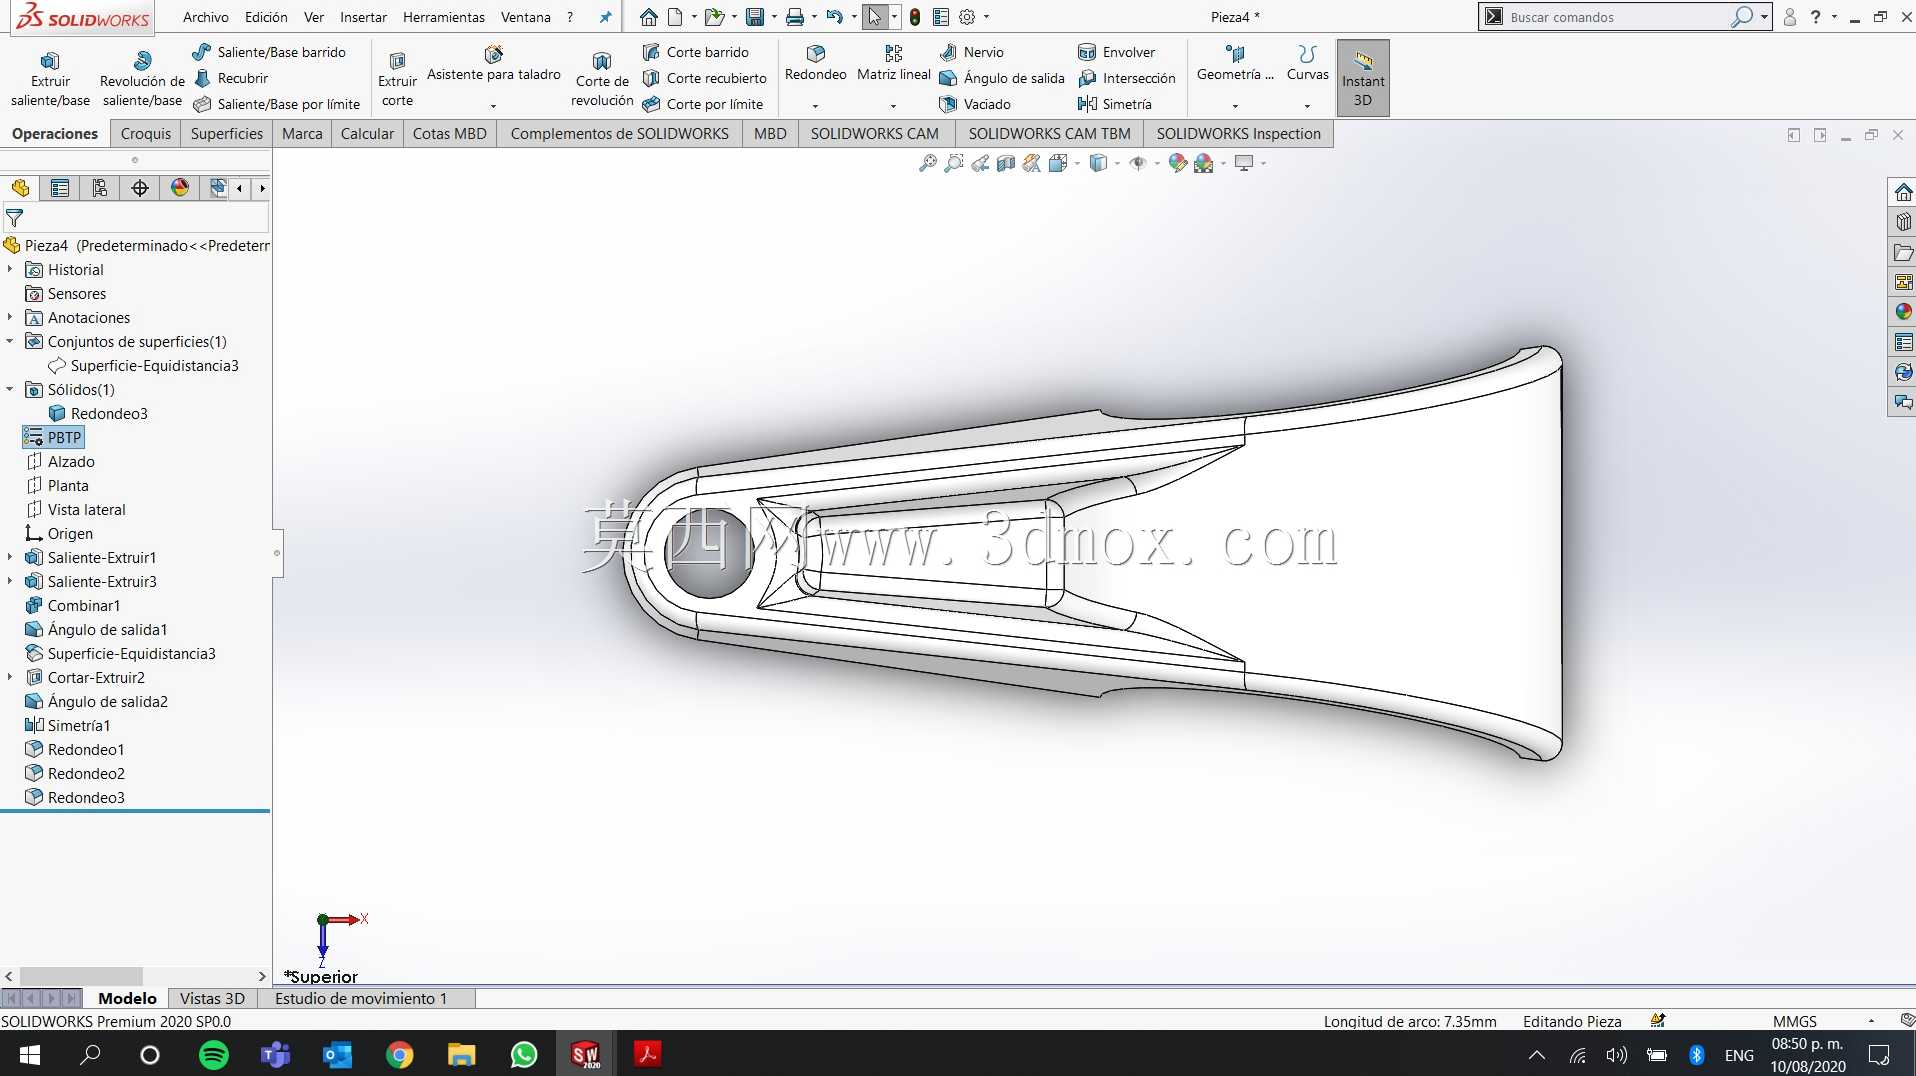Select Redondeo fillet tool

815,64
